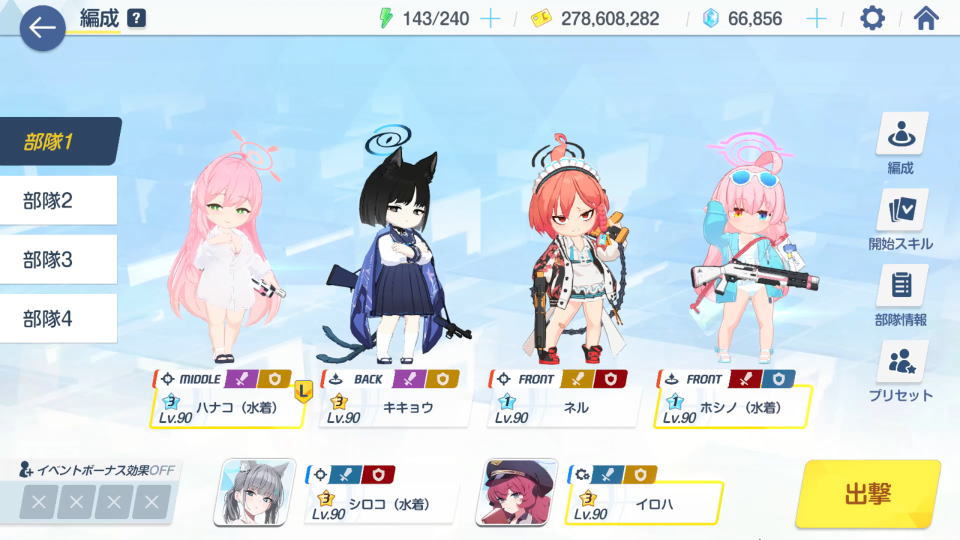The width and height of the screenshot is (960, 540).
Task: Toggle イベントボーナス効果 OFF switch
Action: click(x=98, y=470)
